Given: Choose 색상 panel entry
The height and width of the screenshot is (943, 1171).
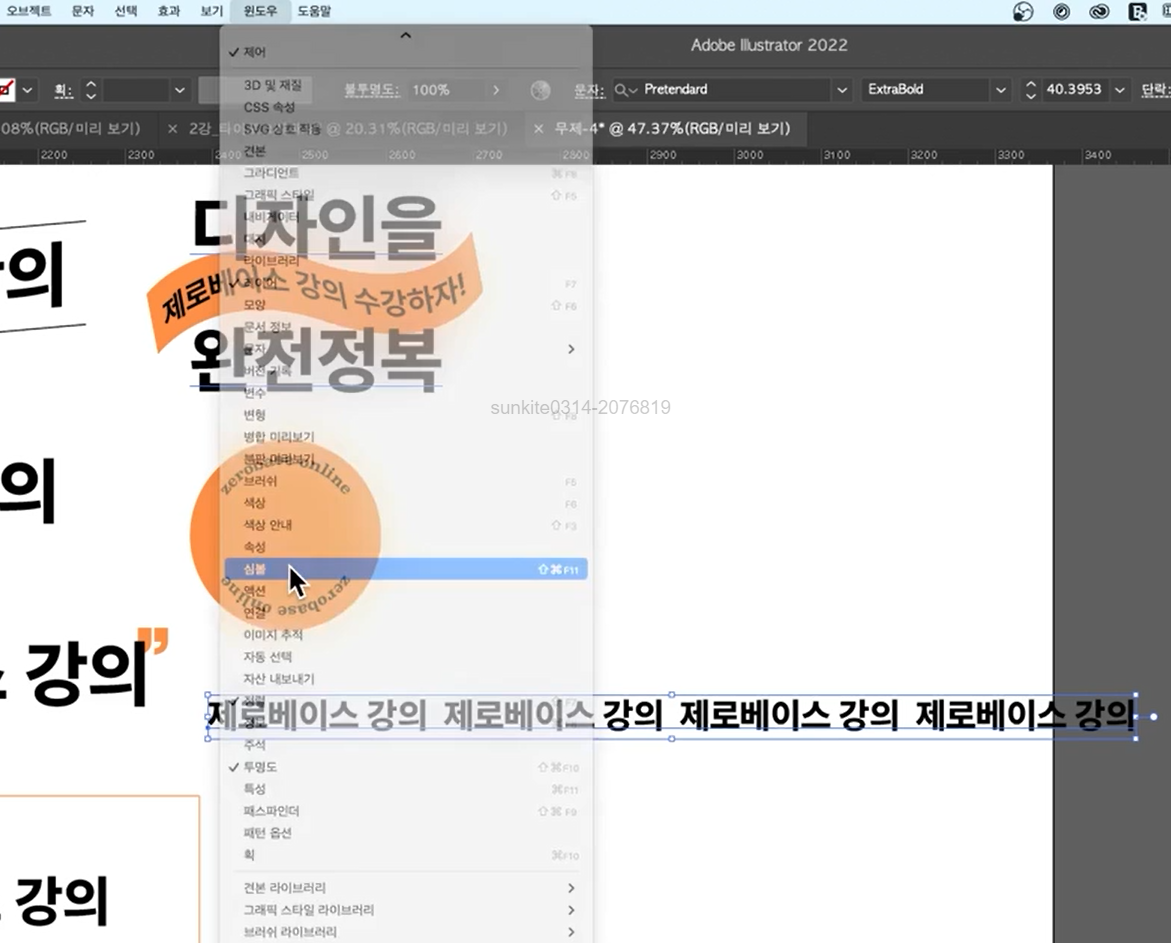Looking at the screenshot, I should point(406,503).
